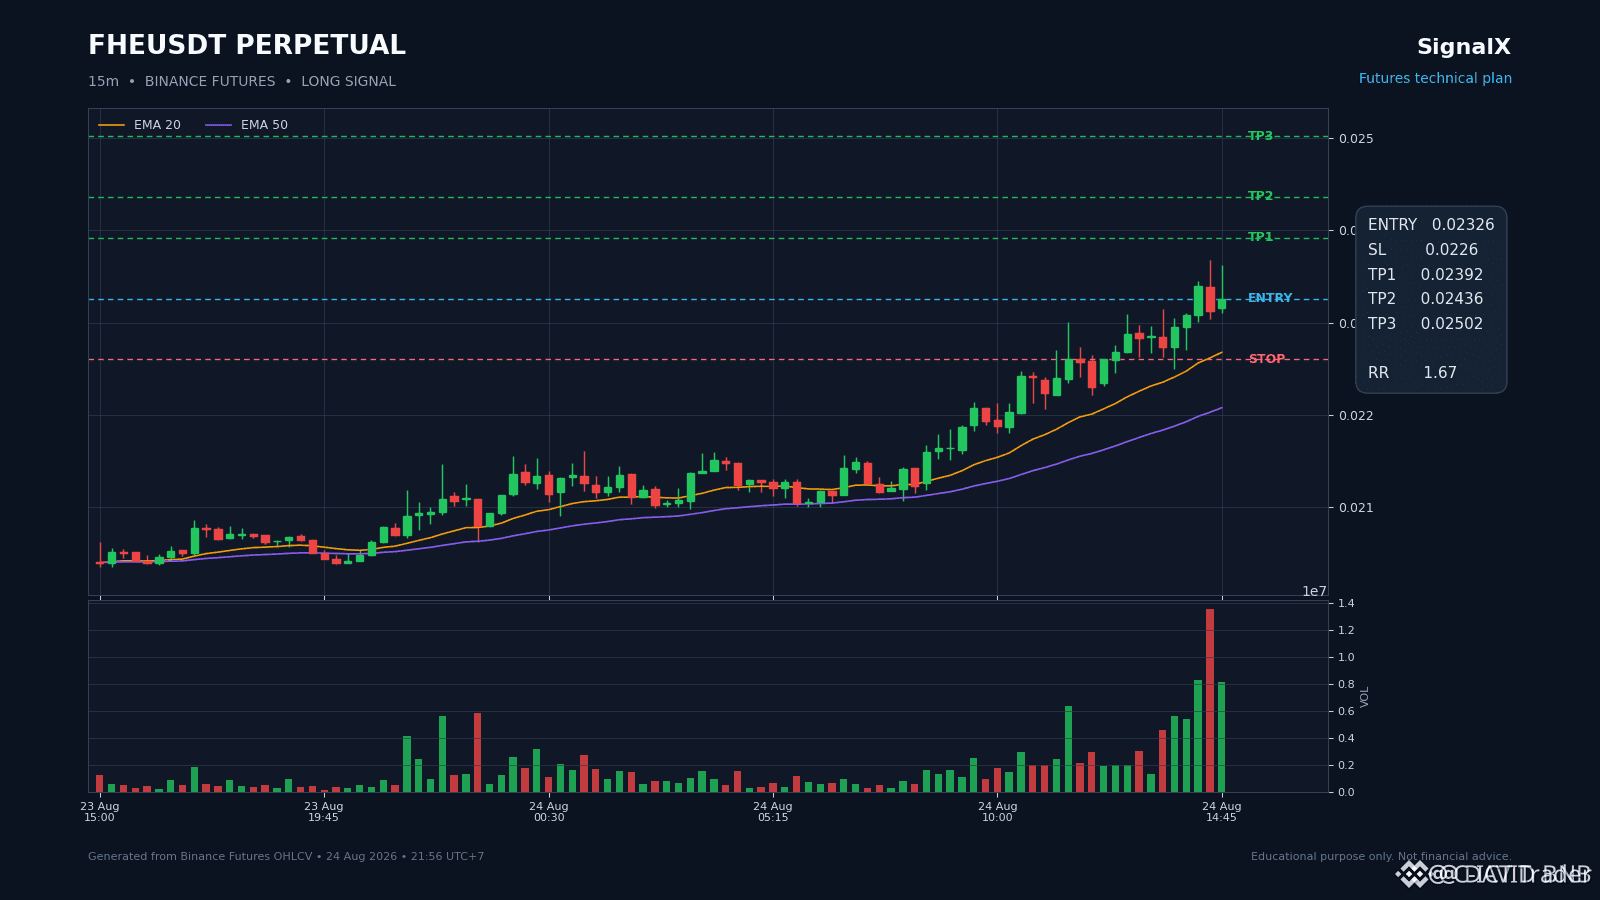Click the 1e7 volume scale label
Viewport: 1600px width, 900px height.
click(x=1314, y=591)
